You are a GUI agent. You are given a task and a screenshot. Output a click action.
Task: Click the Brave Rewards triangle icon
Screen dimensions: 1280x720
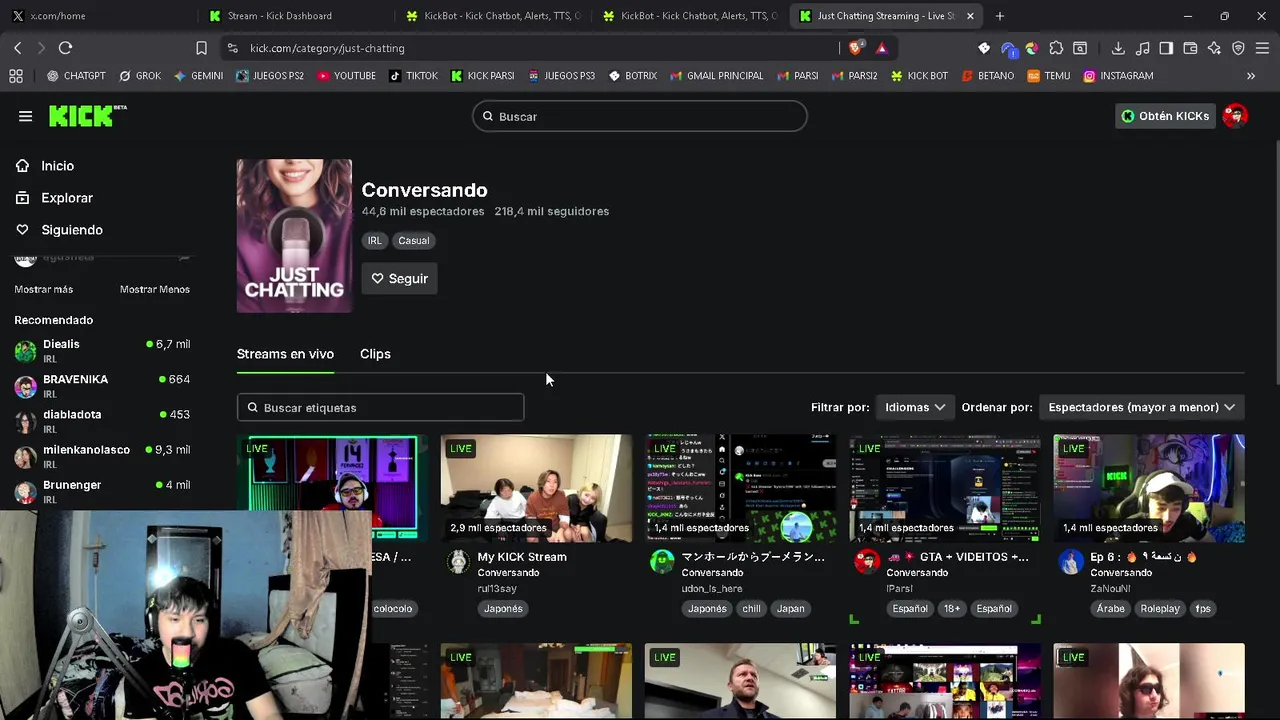click(881, 48)
